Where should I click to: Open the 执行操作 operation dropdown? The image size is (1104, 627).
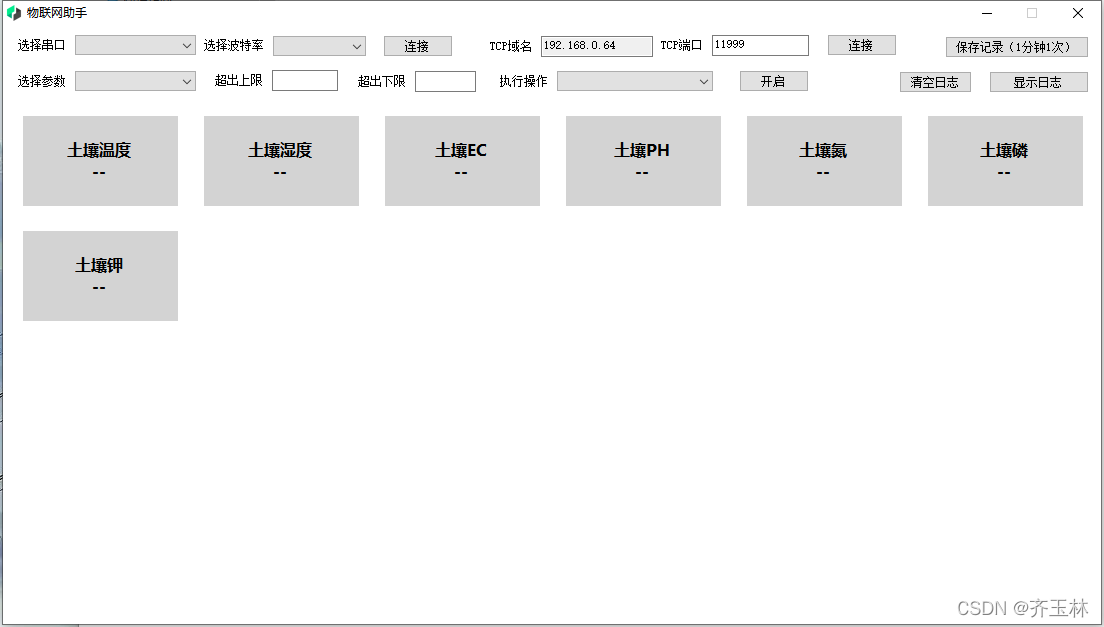[x=634, y=80]
